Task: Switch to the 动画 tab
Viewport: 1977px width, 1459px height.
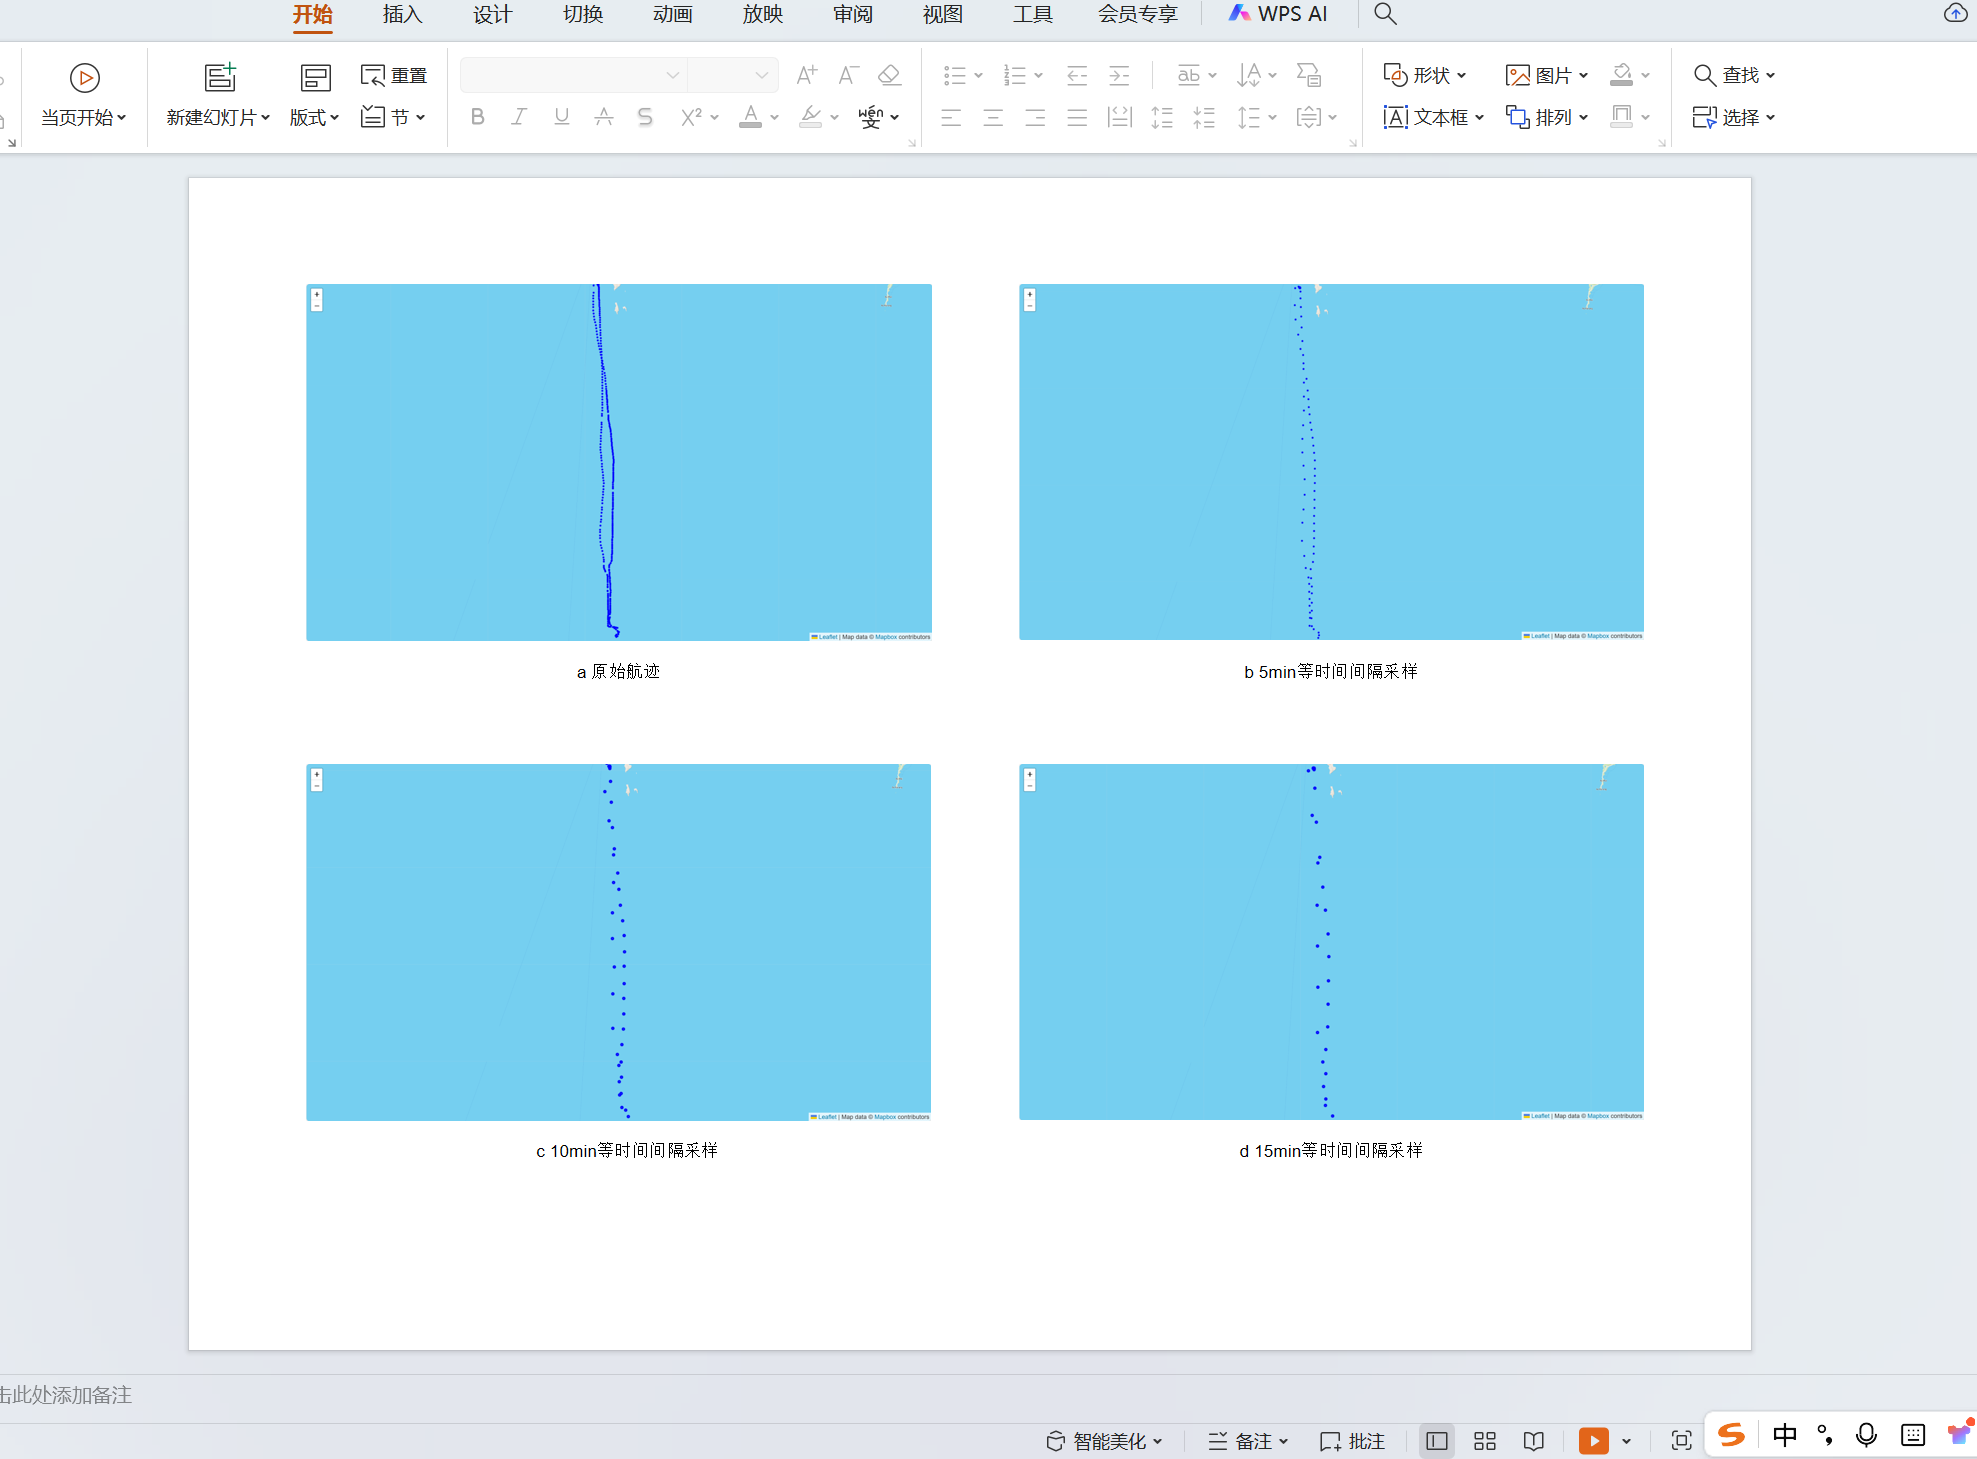Action: point(672,14)
